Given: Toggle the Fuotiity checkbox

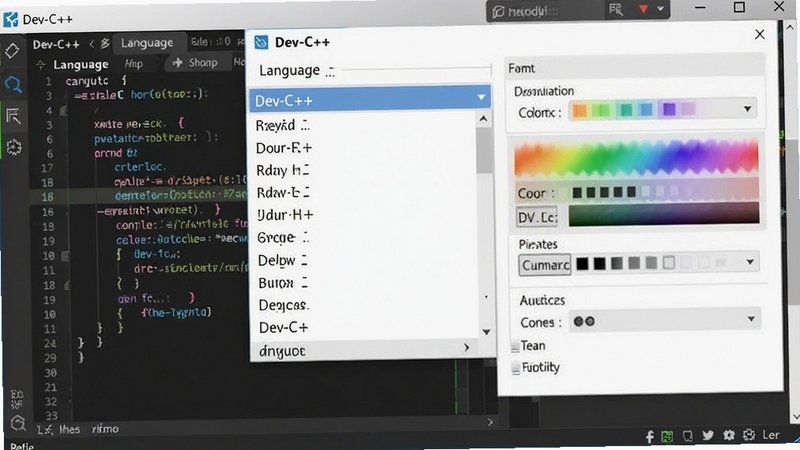Looking at the screenshot, I should pyautogui.click(x=516, y=368).
